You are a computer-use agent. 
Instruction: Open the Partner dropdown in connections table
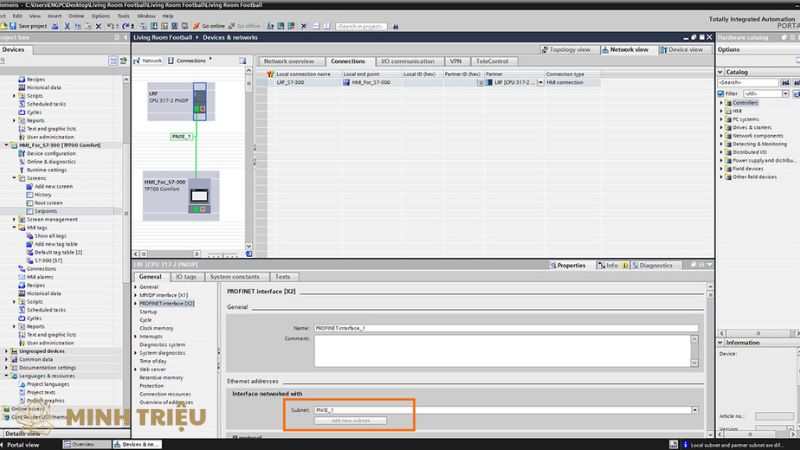click(x=540, y=82)
